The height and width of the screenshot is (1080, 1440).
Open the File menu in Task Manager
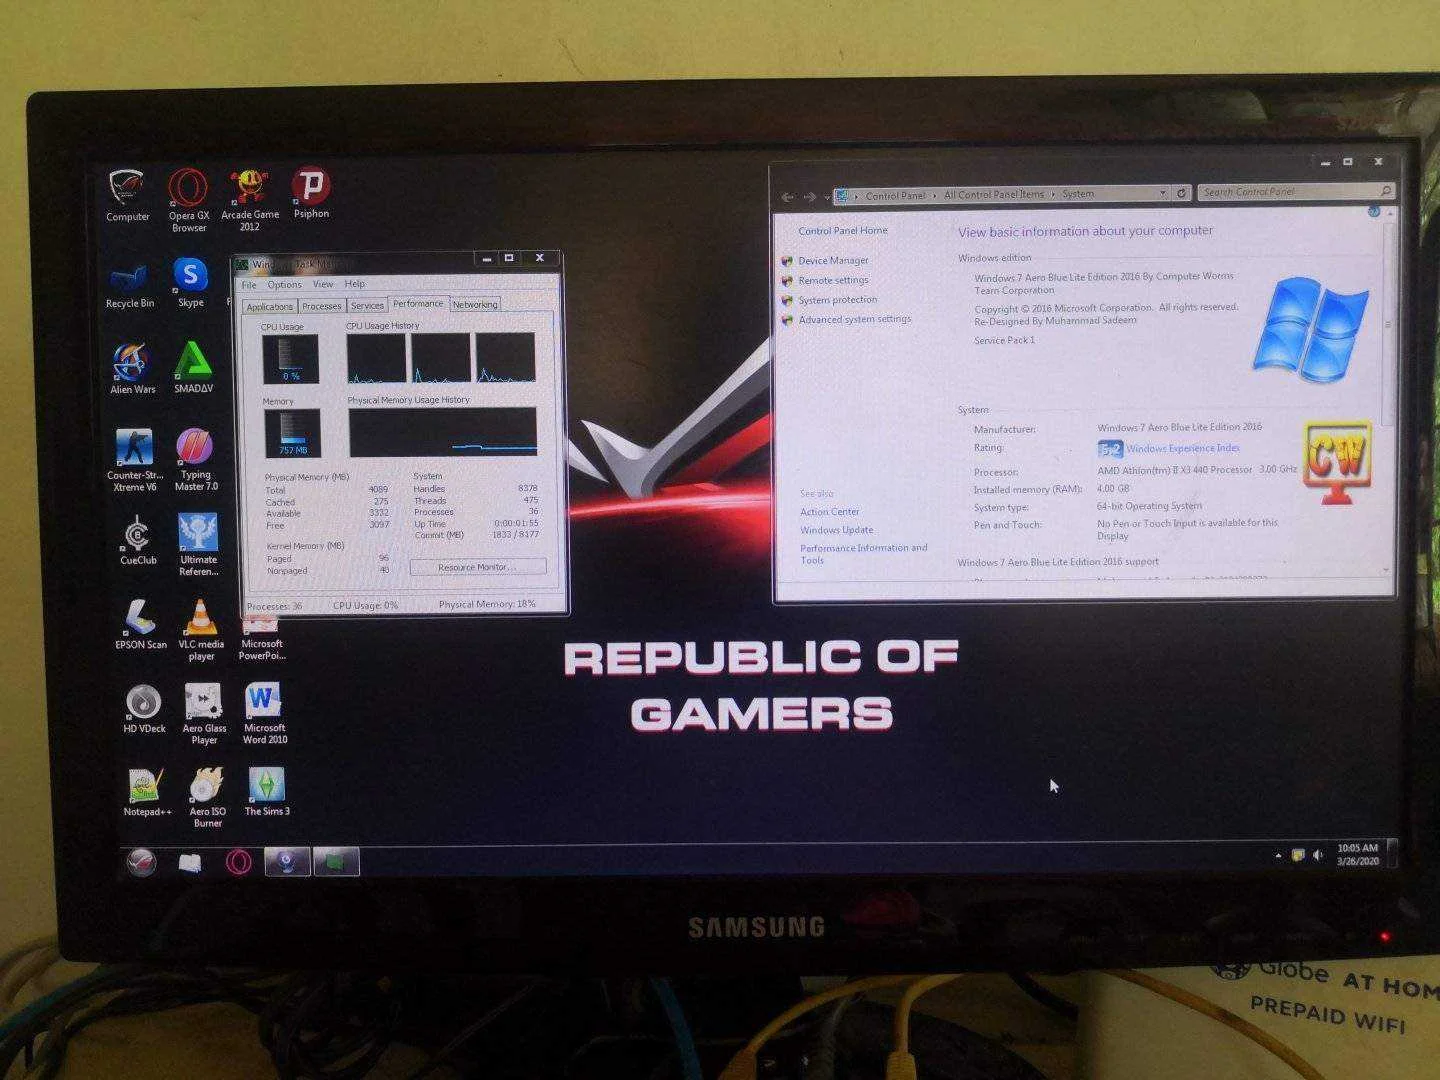pos(249,285)
